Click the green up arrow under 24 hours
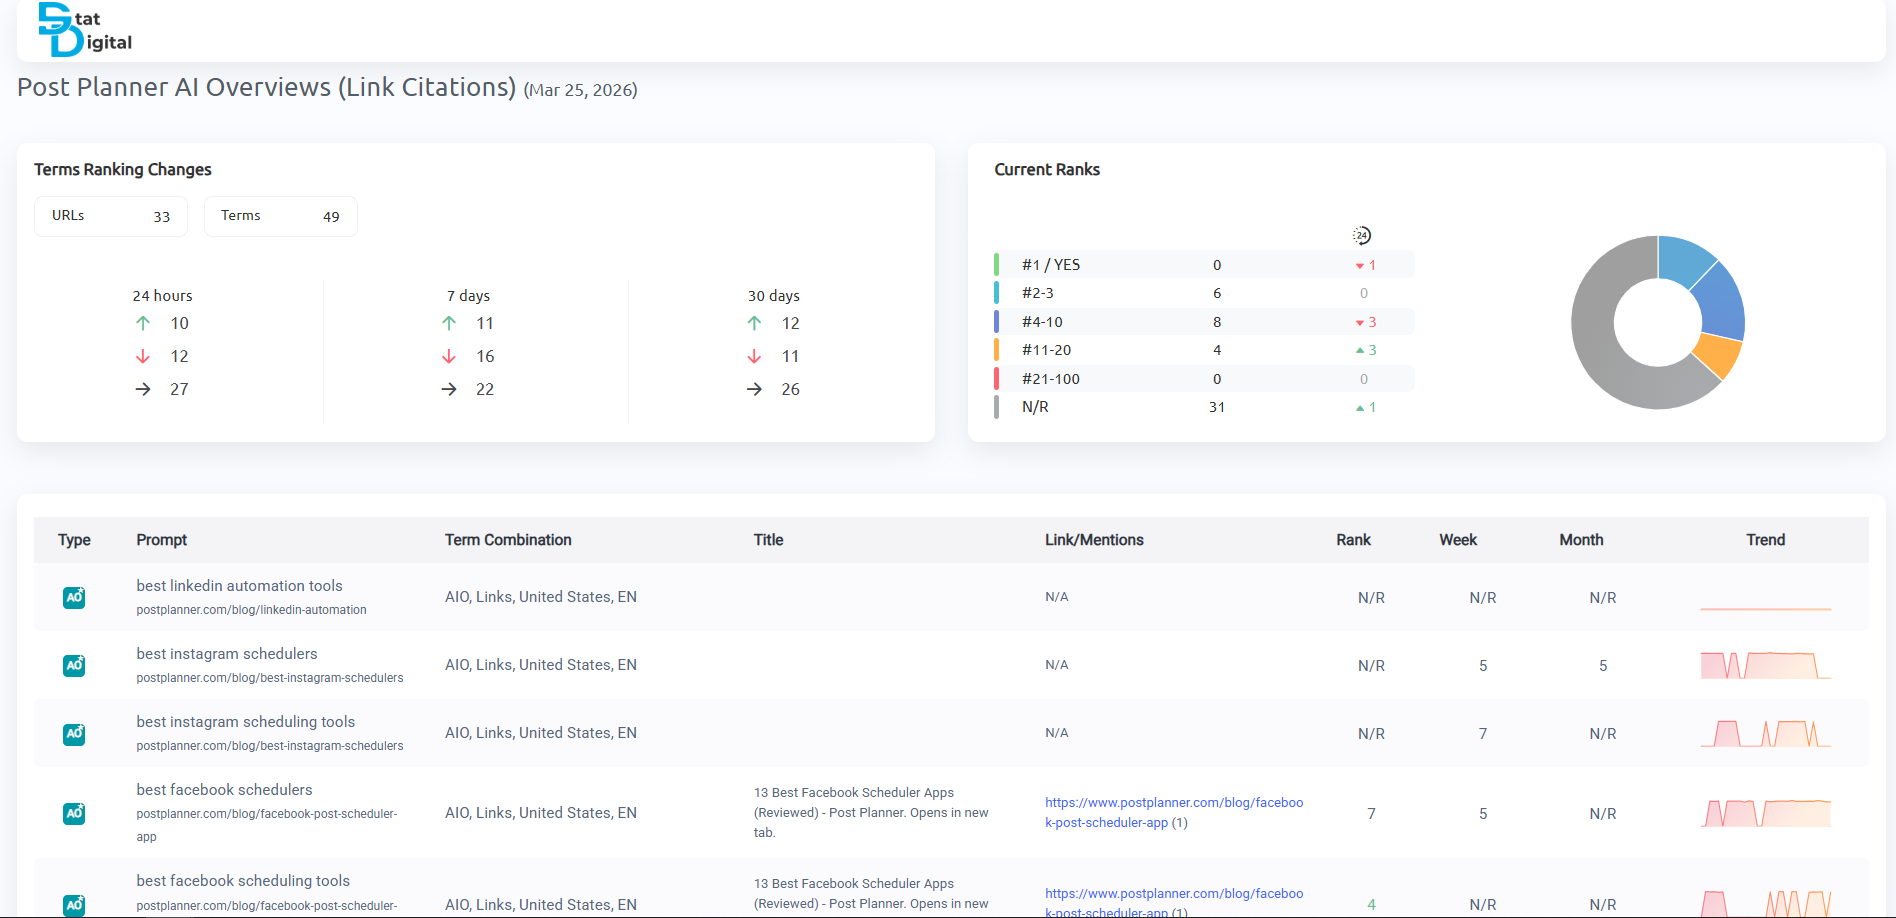Image resolution: width=1896 pixels, height=918 pixels. 143,323
